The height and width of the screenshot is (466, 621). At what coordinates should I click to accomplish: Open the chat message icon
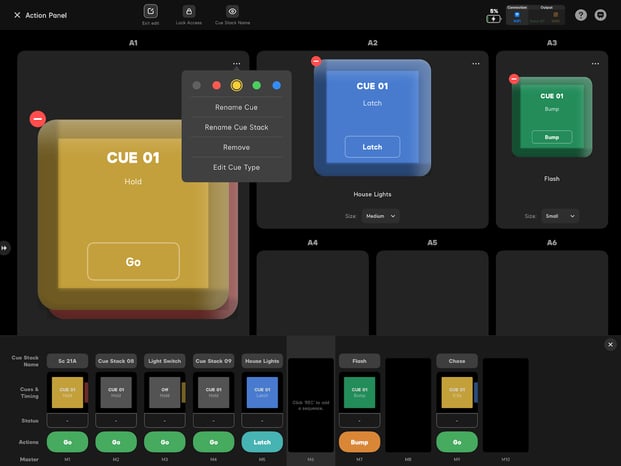pos(600,15)
